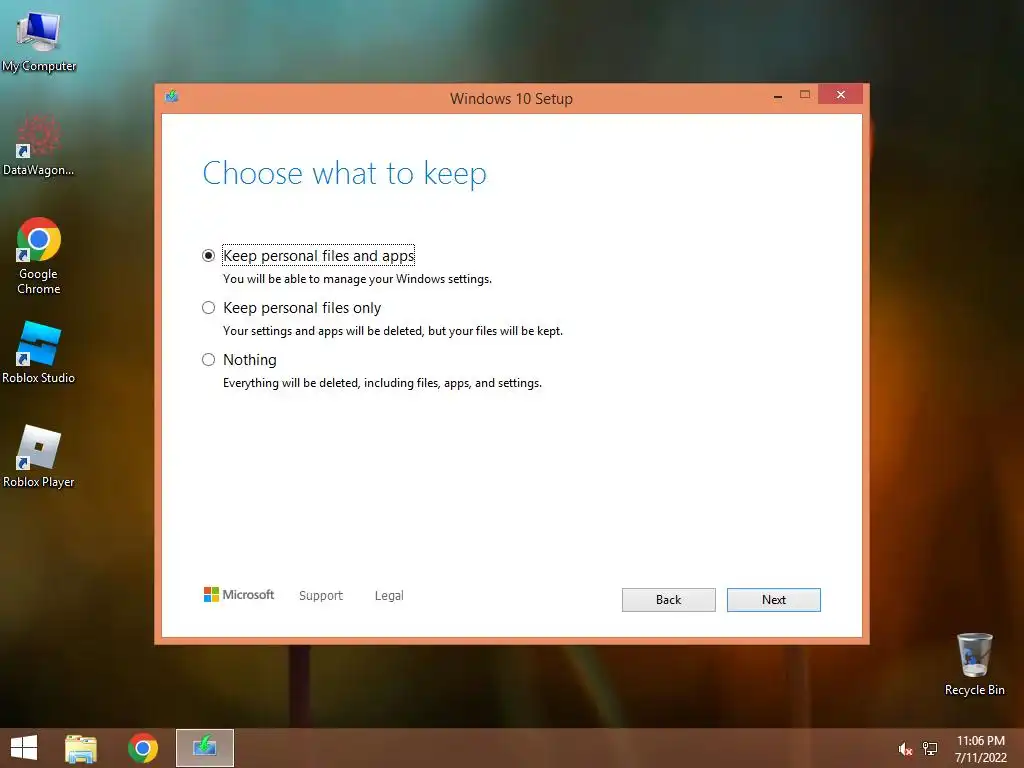Go Back to the previous setup page
Screen dimensions: 1024x768
pyautogui.click(x=669, y=600)
